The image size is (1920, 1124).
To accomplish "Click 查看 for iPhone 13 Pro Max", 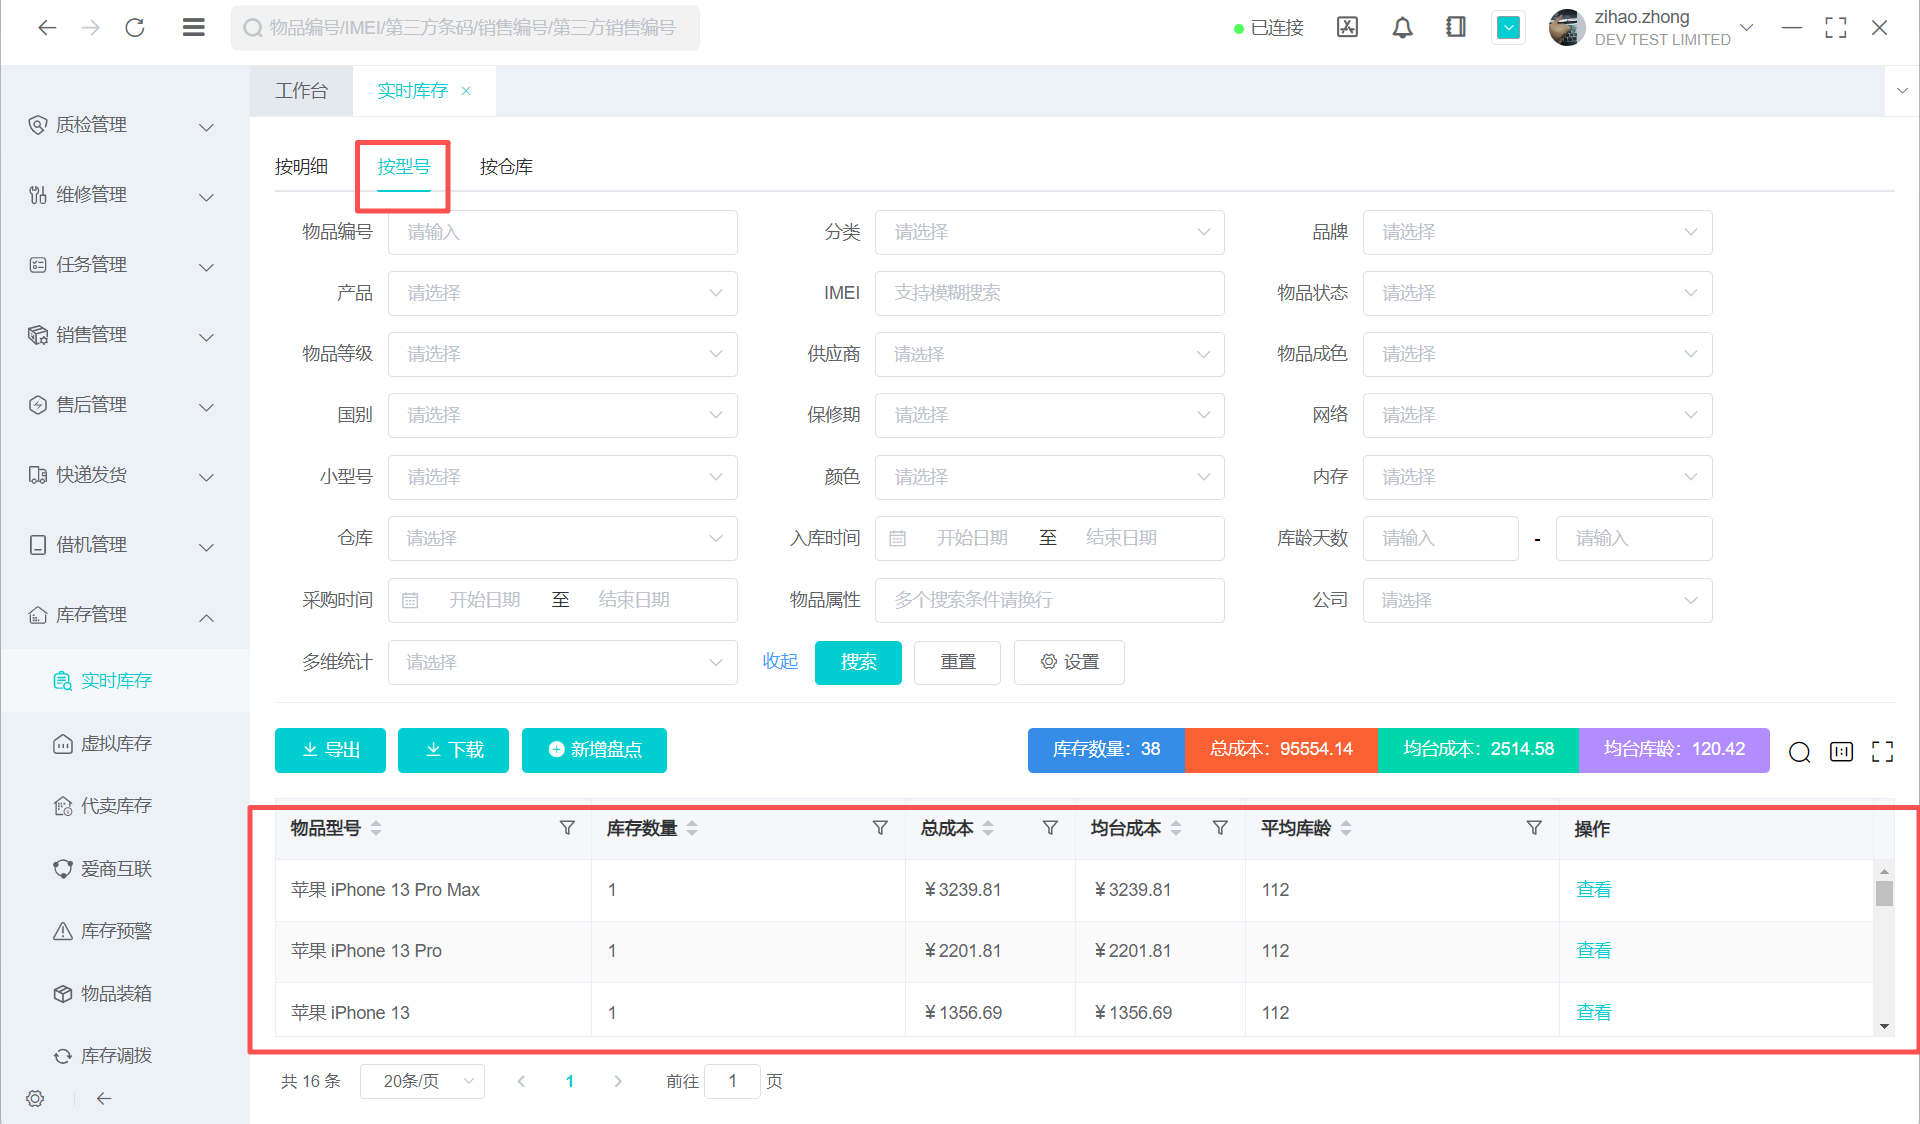I will coord(1593,890).
